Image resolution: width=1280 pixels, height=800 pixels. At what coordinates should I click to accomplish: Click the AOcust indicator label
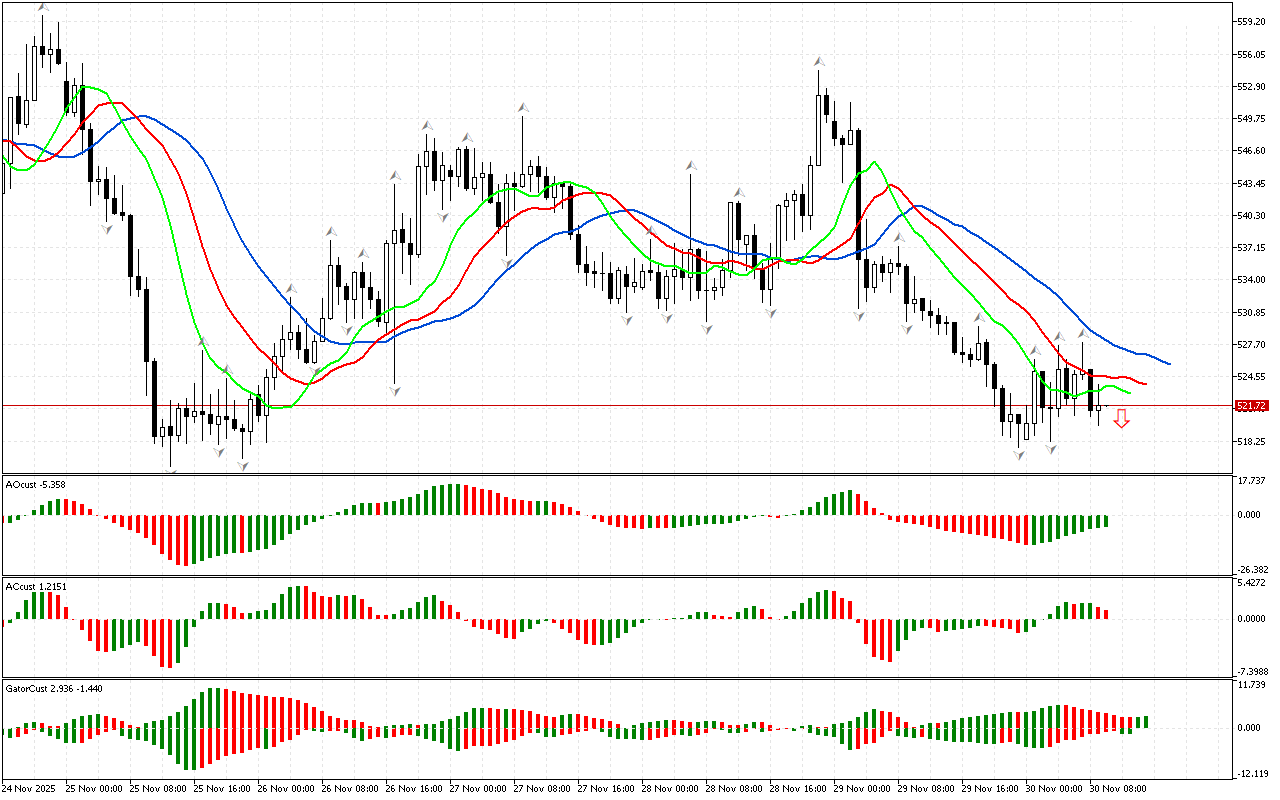[36, 484]
